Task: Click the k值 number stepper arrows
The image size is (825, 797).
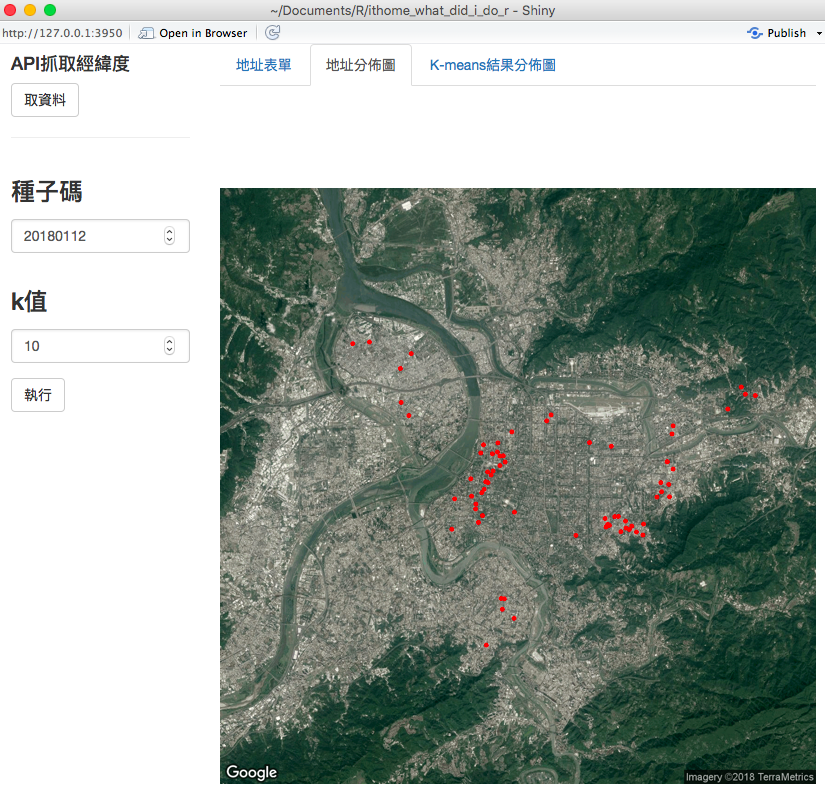Action: pyautogui.click(x=169, y=346)
